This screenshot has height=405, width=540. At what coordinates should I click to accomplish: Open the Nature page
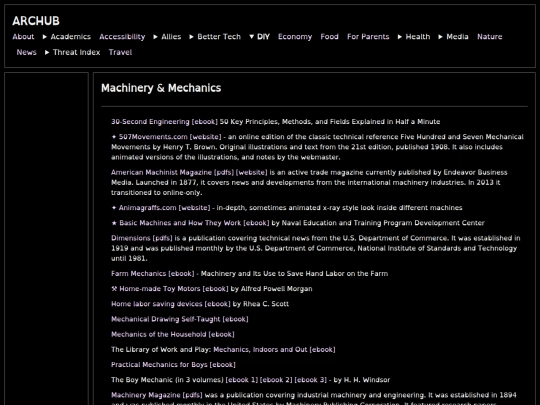[490, 37]
